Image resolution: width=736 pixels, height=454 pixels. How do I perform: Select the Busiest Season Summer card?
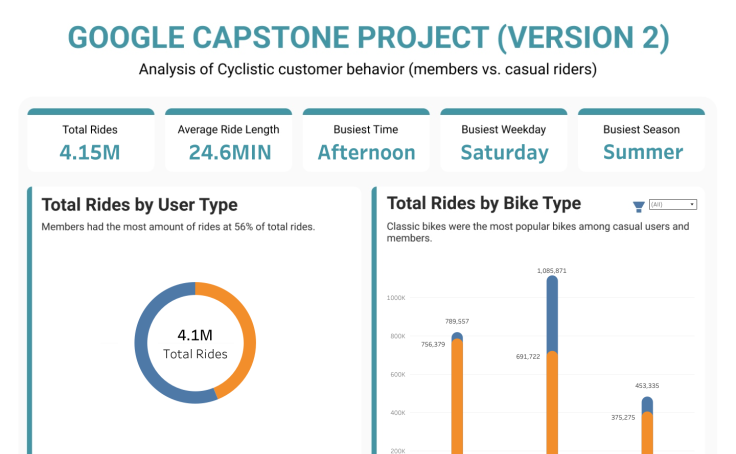(641, 141)
